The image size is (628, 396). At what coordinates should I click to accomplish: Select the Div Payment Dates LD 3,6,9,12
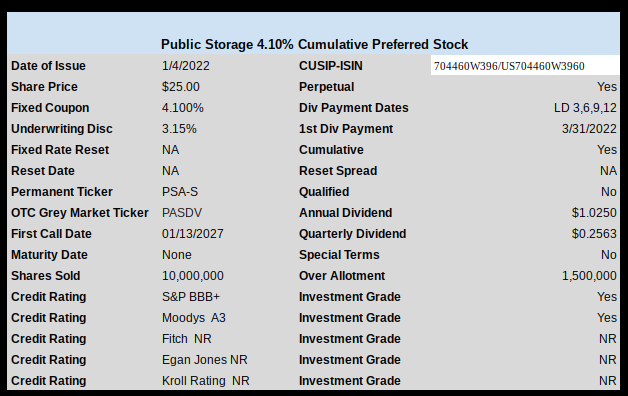585,108
